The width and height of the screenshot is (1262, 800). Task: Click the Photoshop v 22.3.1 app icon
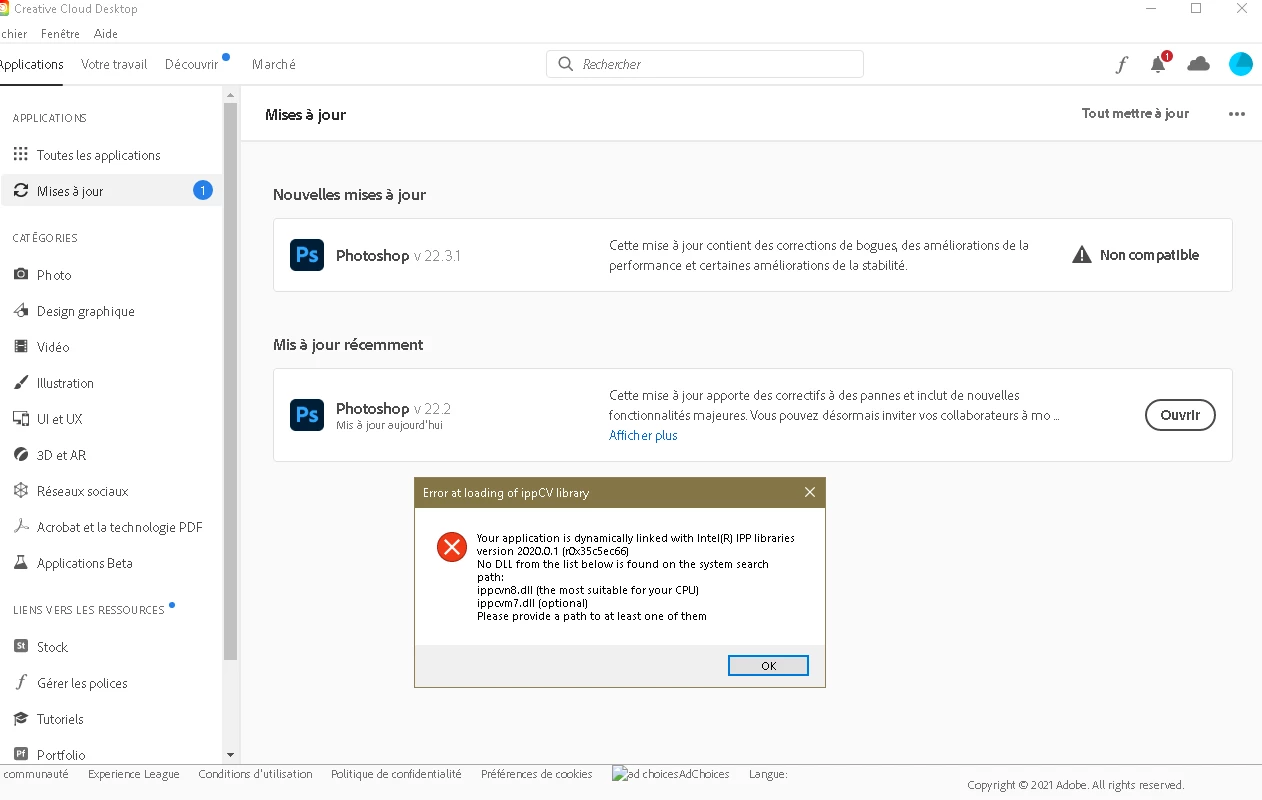[x=307, y=255]
